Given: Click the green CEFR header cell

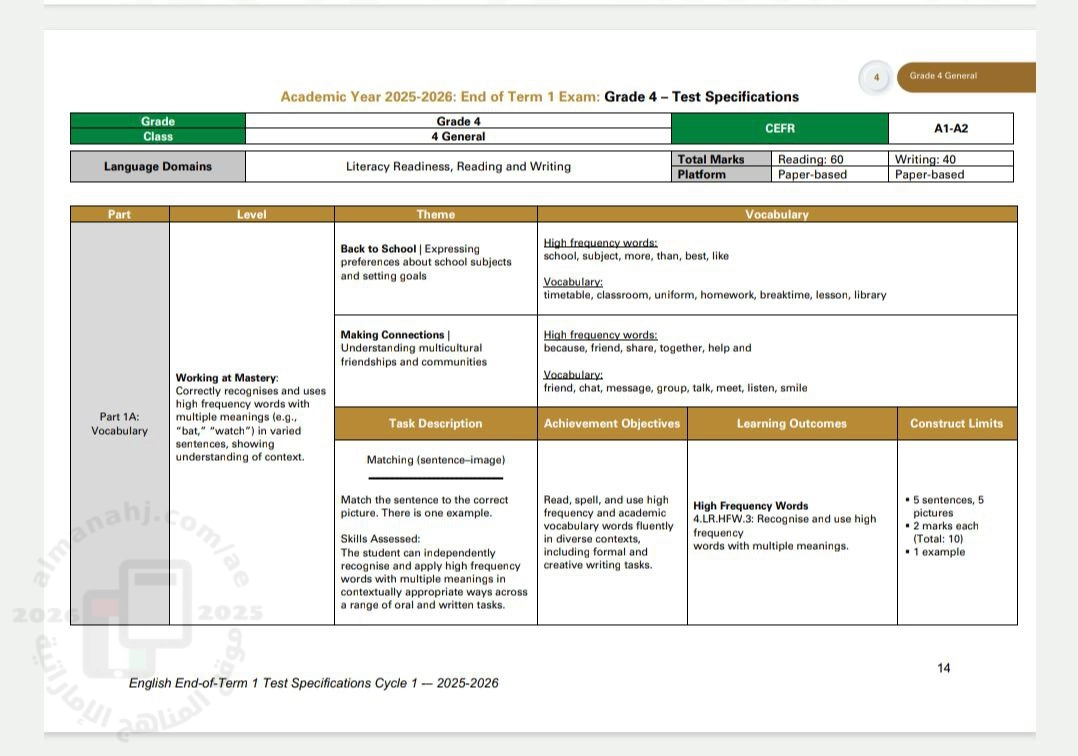Looking at the screenshot, I should (779, 129).
